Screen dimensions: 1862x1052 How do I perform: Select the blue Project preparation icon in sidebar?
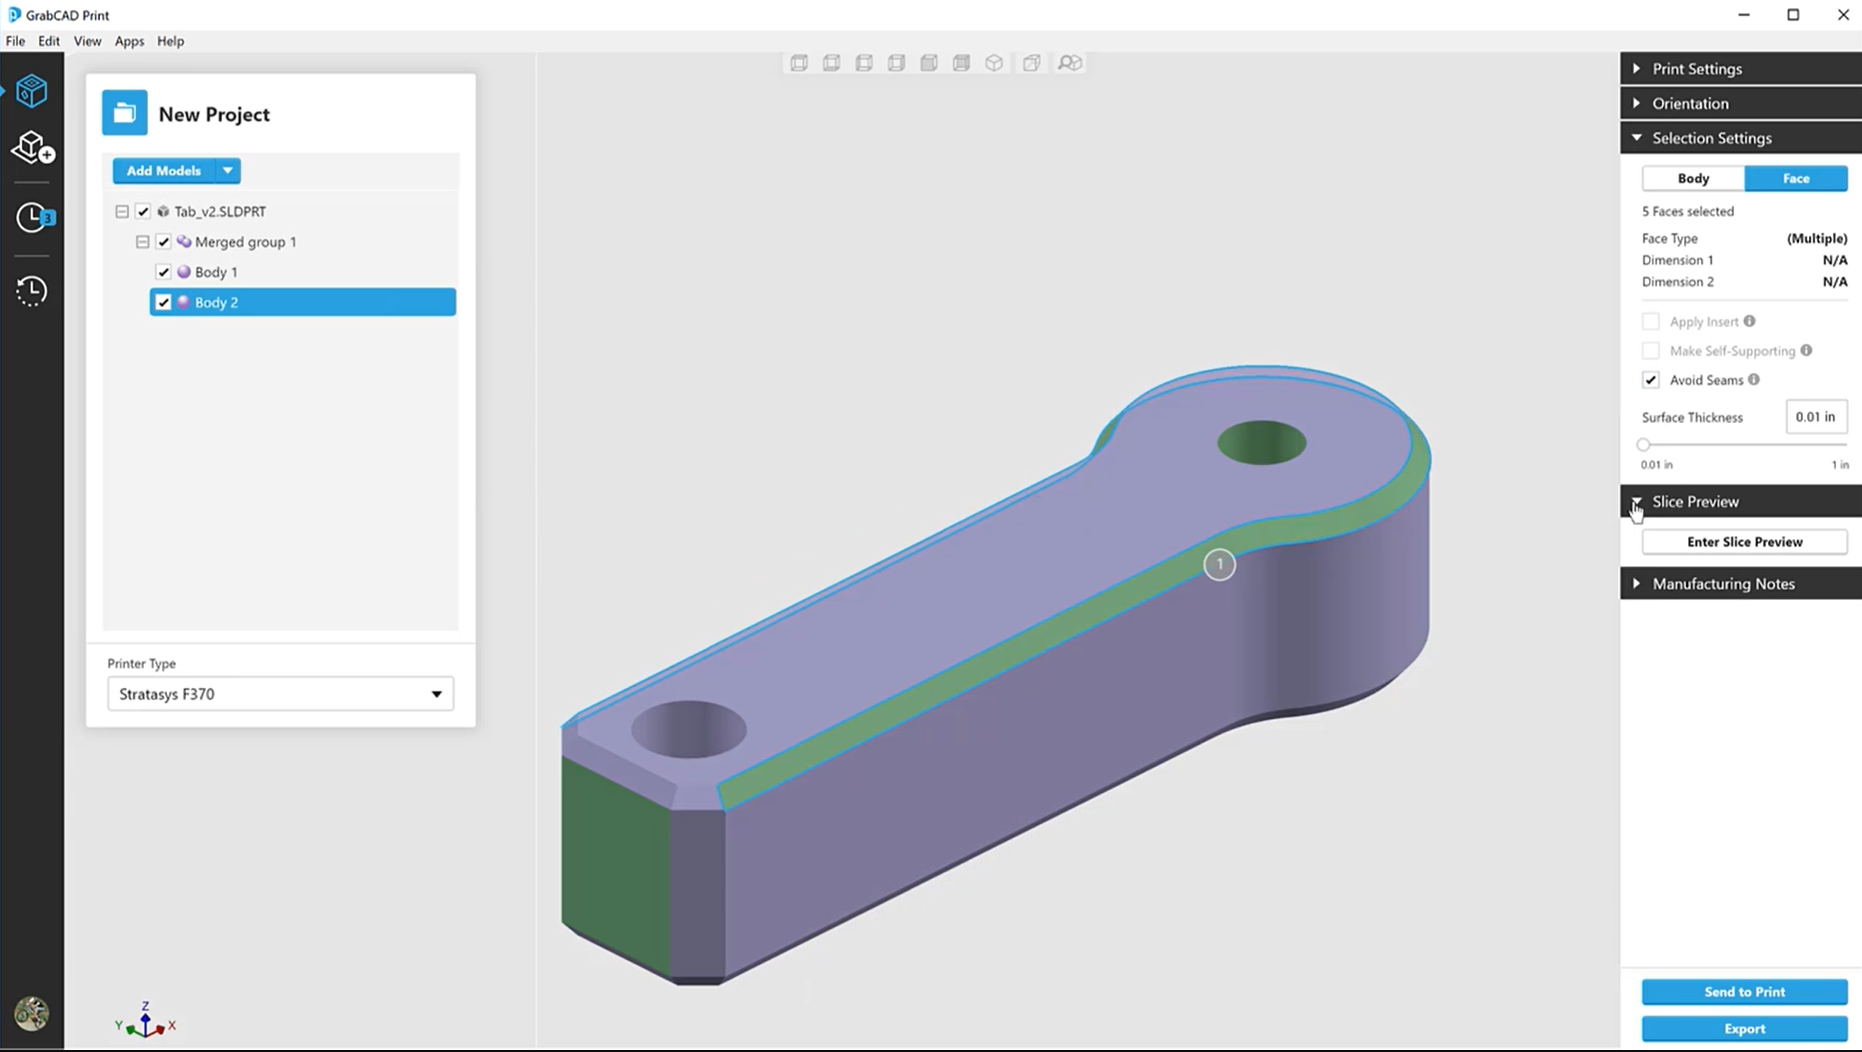pos(32,90)
